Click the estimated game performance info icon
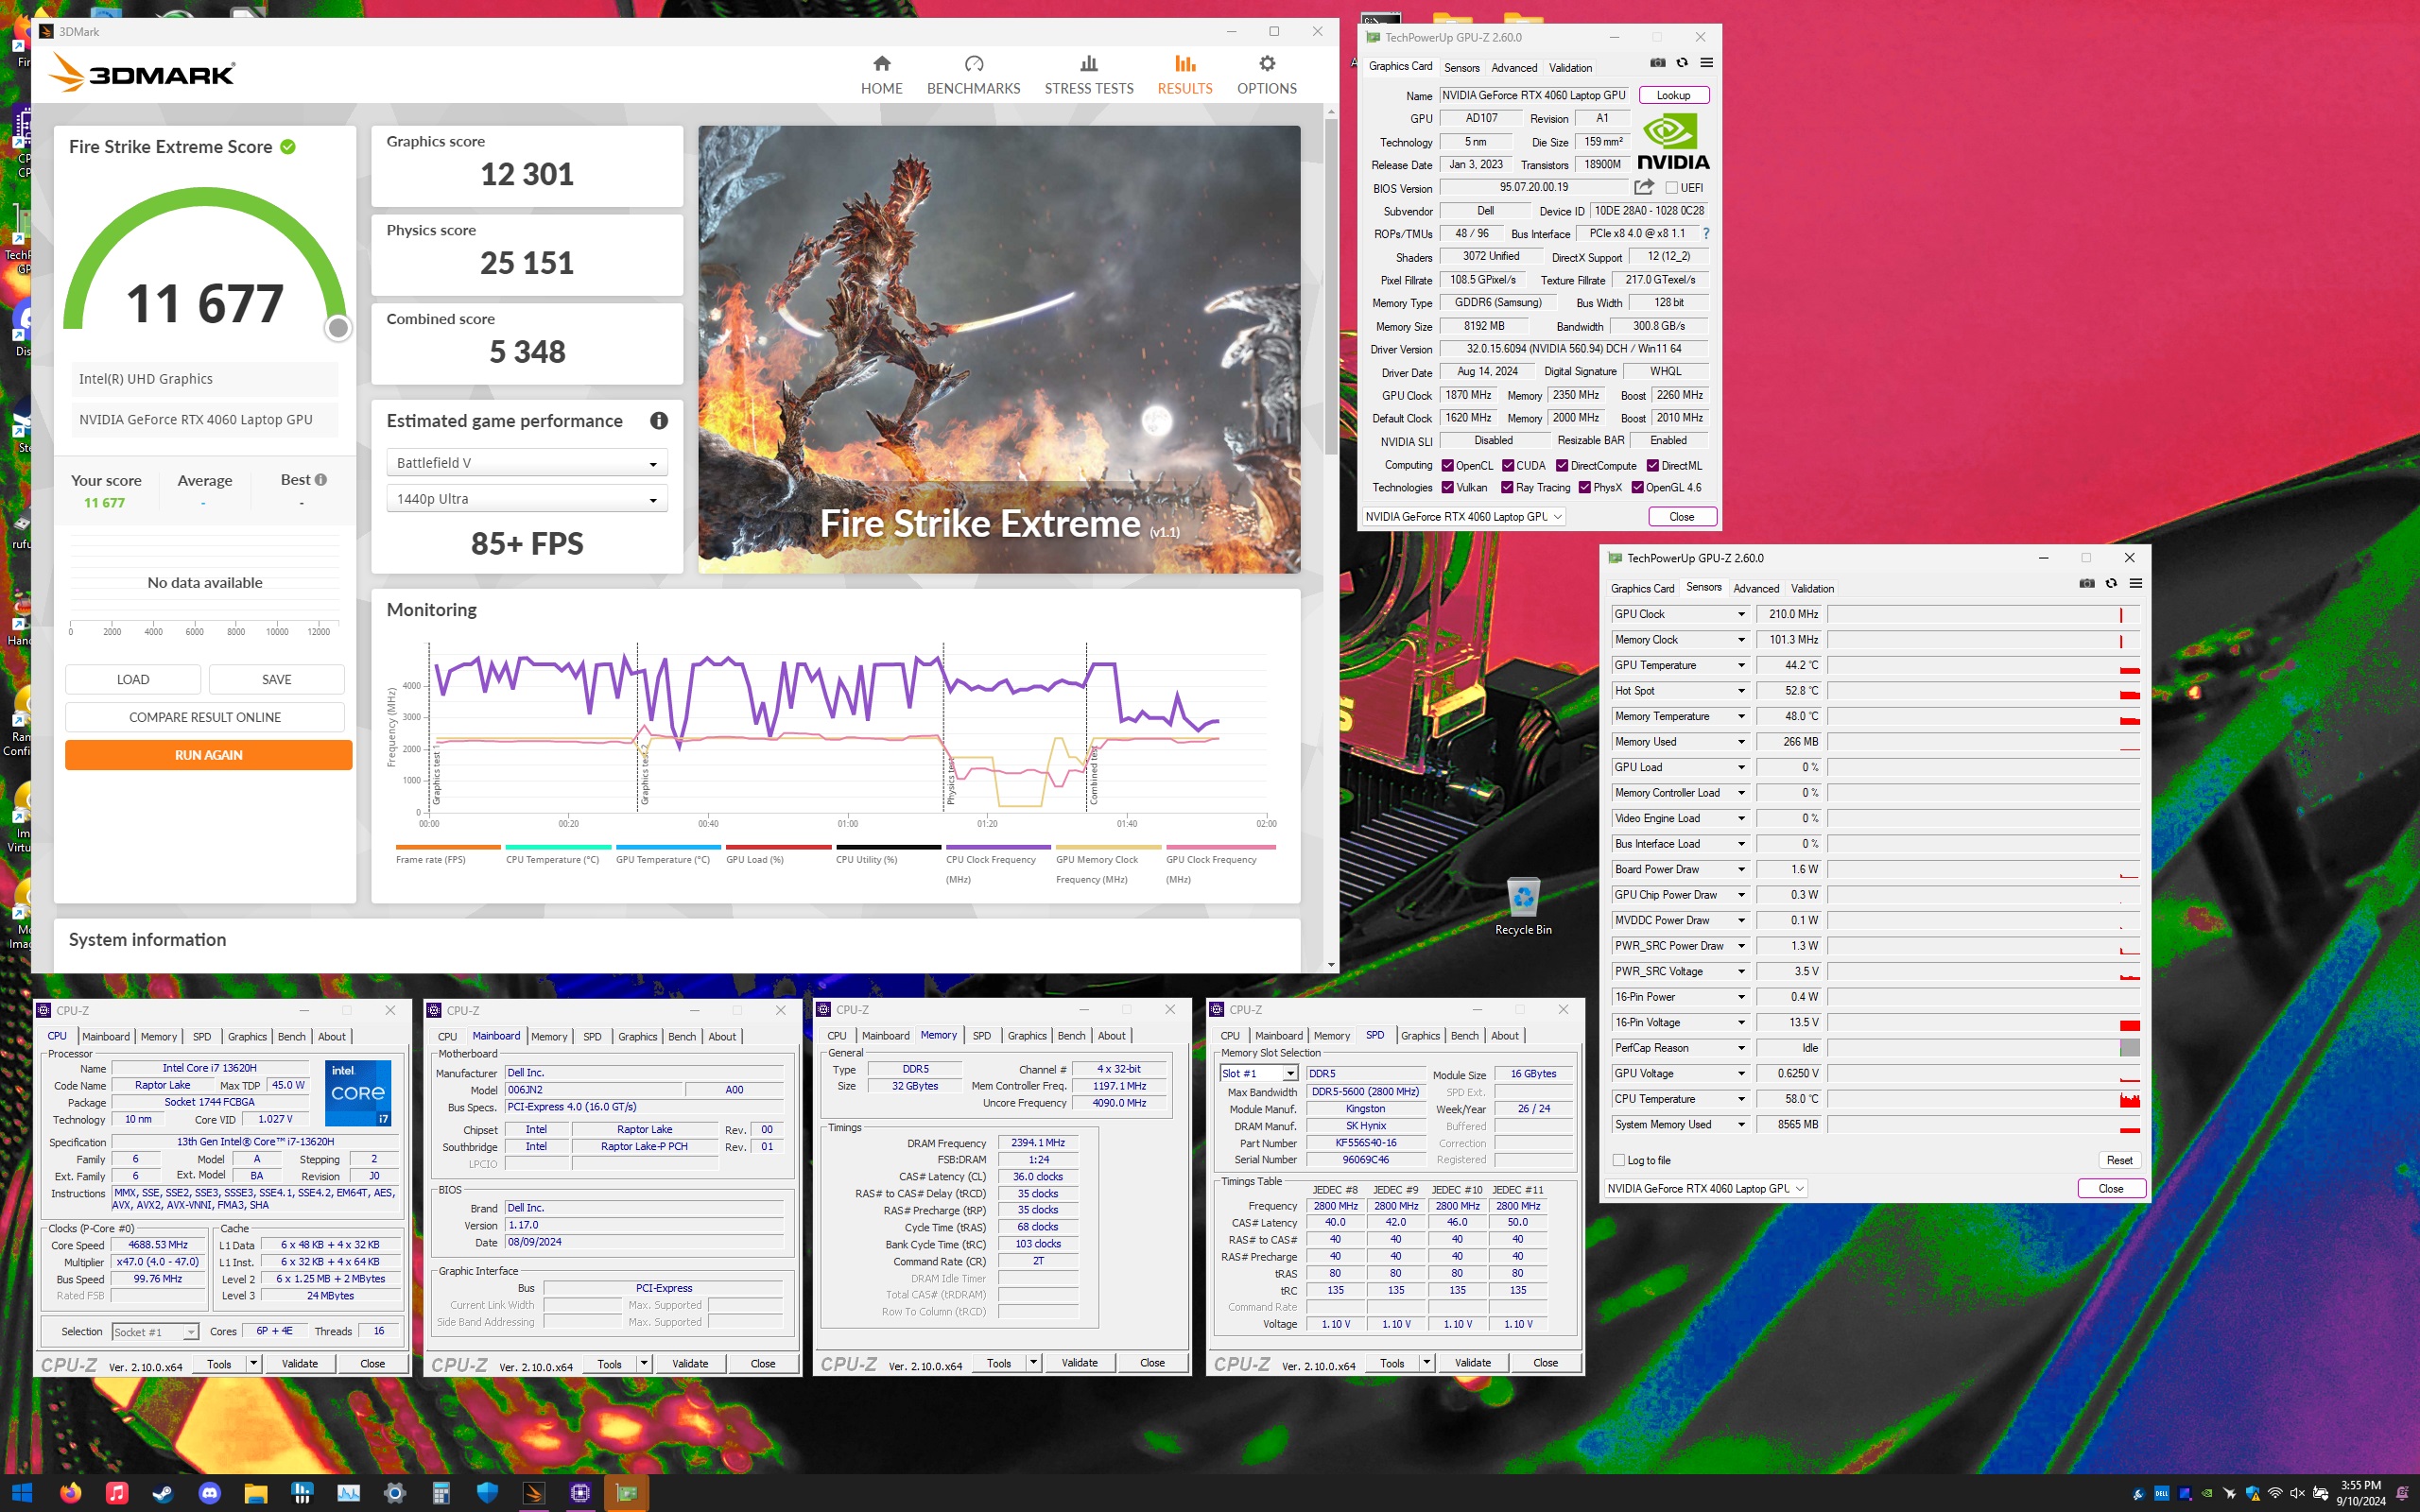The image size is (2420, 1512). click(x=658, y=421)
